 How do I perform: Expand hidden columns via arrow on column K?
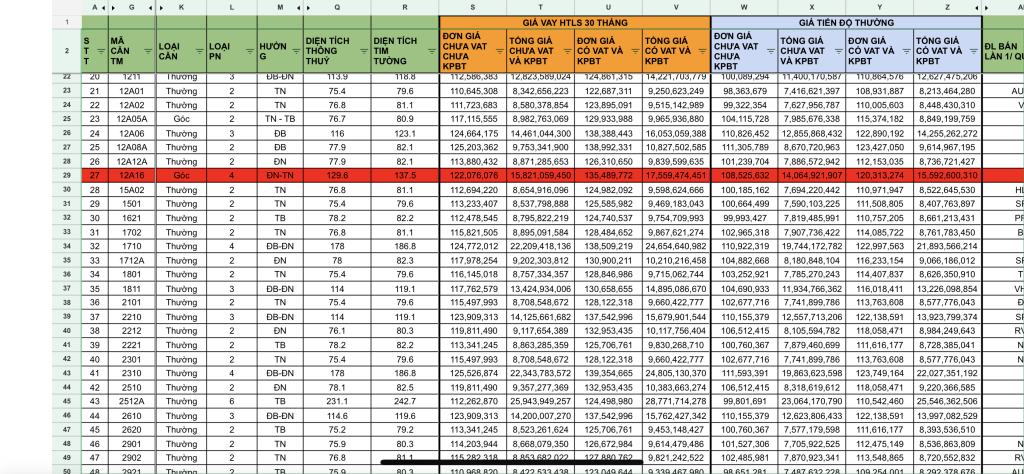pos(161,7)
